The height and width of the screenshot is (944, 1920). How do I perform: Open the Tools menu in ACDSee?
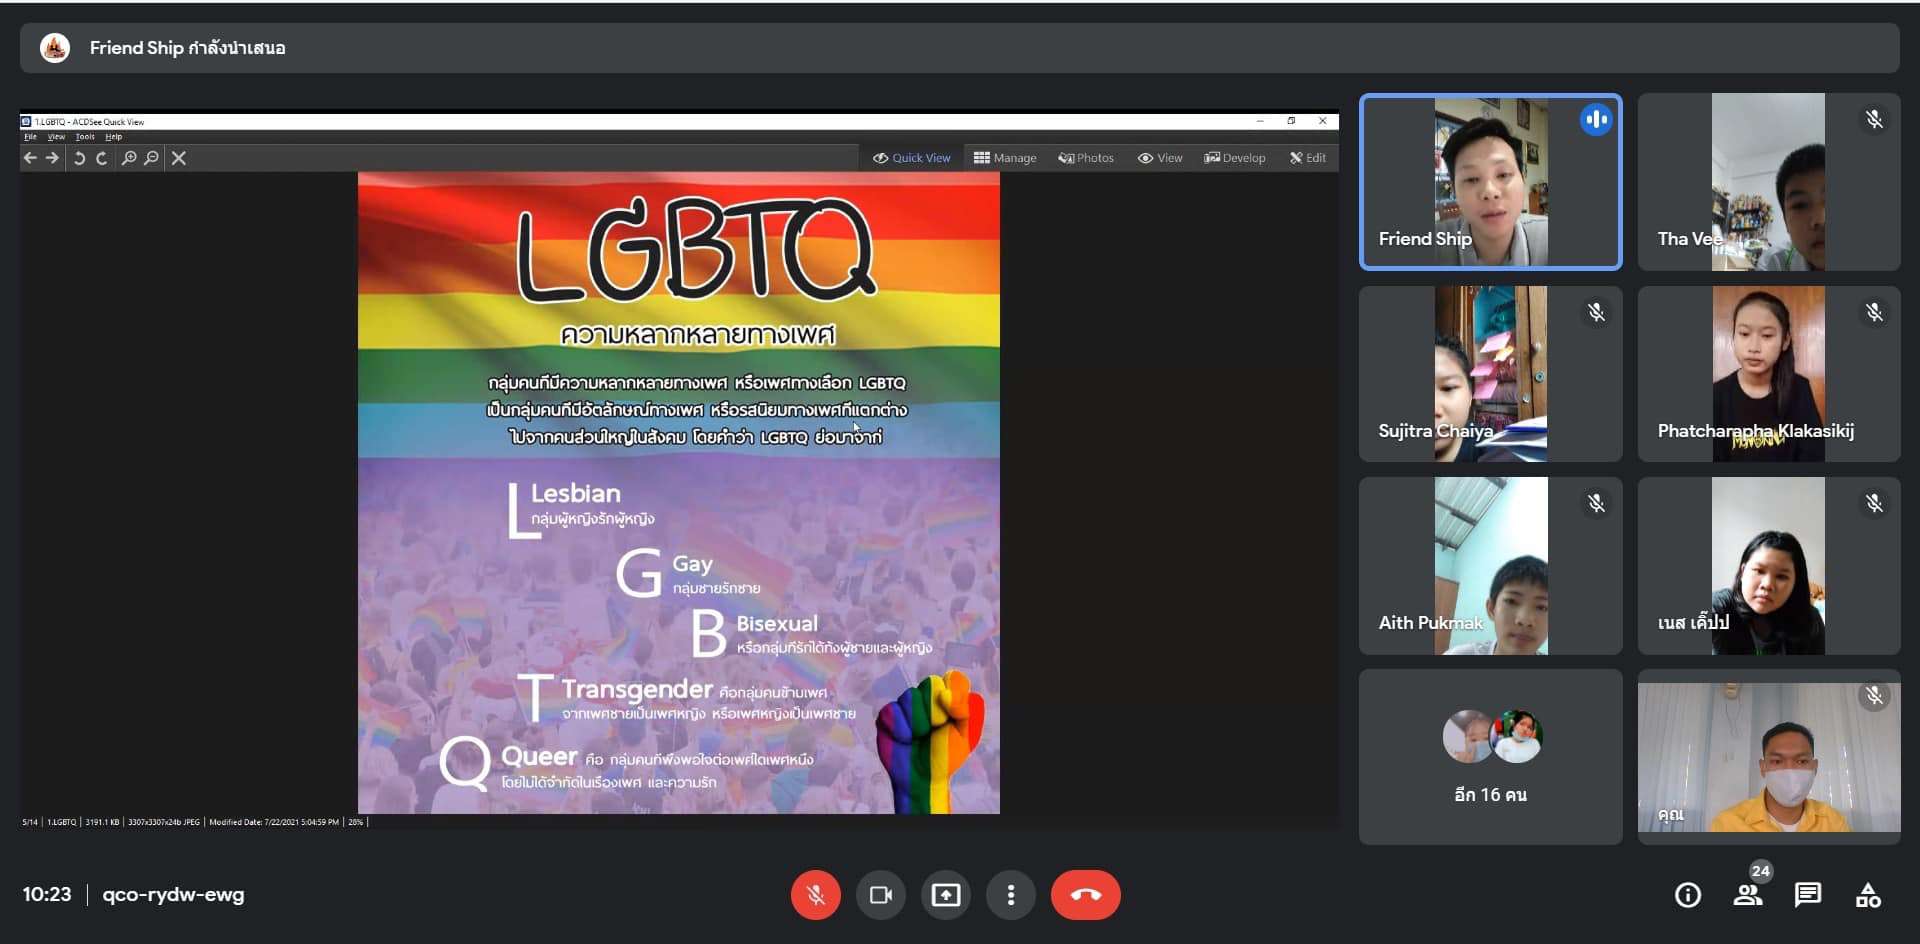(85, 137)
